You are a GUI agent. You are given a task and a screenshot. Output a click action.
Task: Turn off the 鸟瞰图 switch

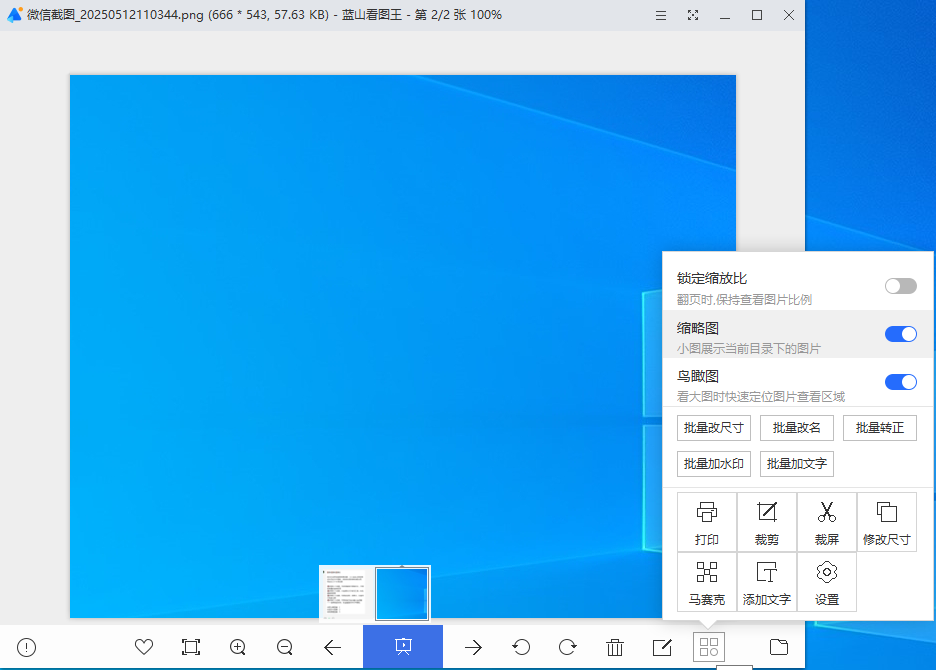pos(901,382)
